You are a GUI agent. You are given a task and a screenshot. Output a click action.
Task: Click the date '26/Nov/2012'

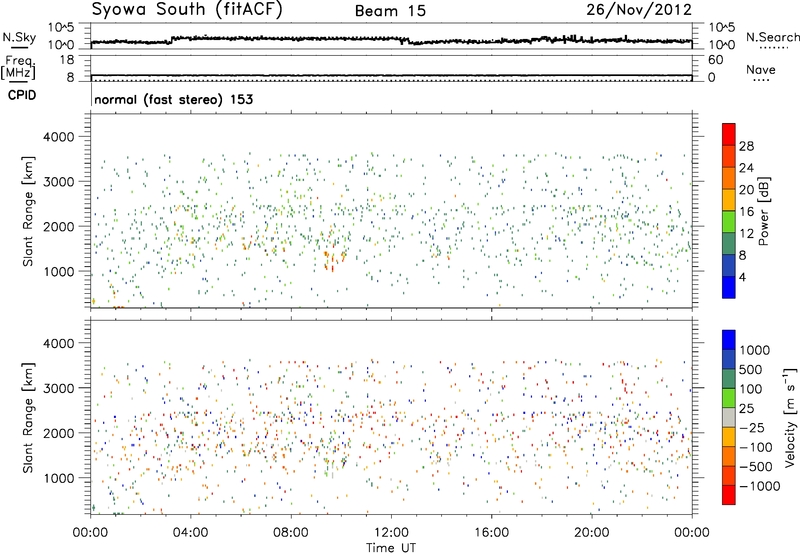[639, 9]
